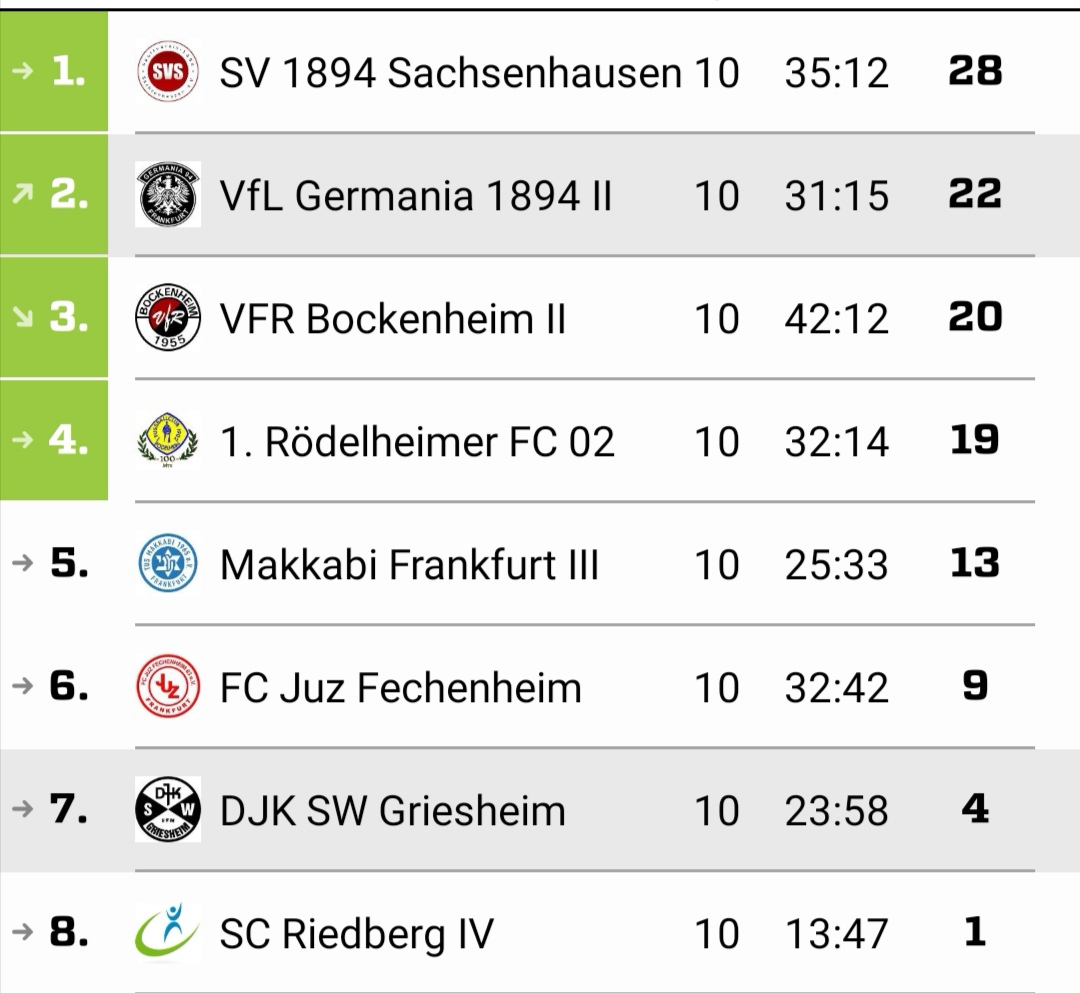Open the 1. Rödelheimer FC 02 emblem
Screen dimensions: 1080x993
coord(168,441)
